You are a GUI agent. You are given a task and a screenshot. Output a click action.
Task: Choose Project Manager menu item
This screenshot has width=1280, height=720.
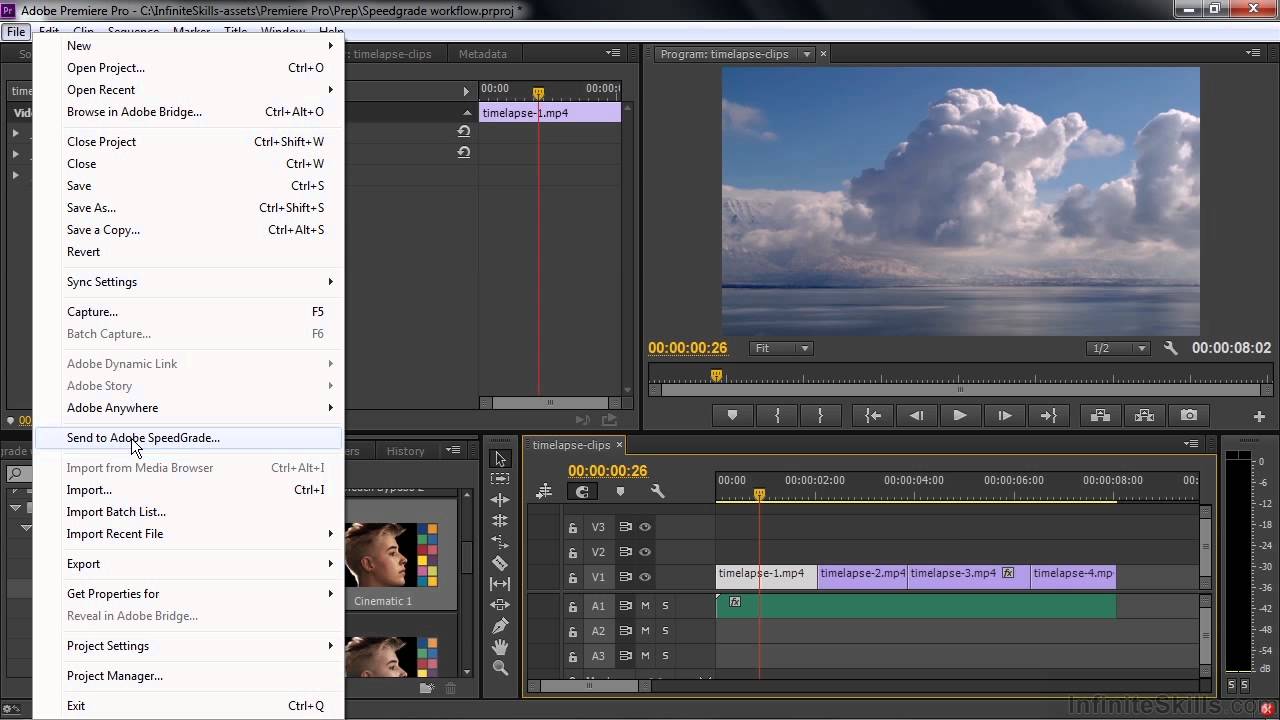(189, 675)
